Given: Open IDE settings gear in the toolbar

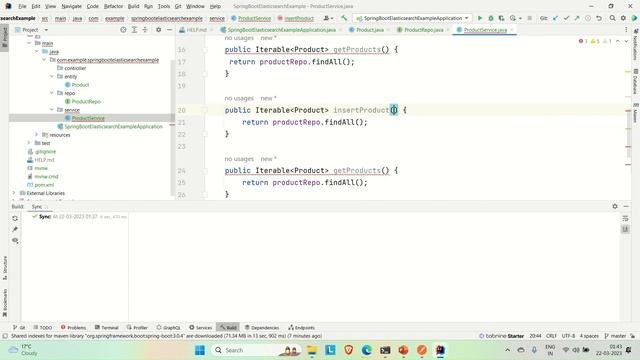Looking at the screenshot, I should pos(623,18).
